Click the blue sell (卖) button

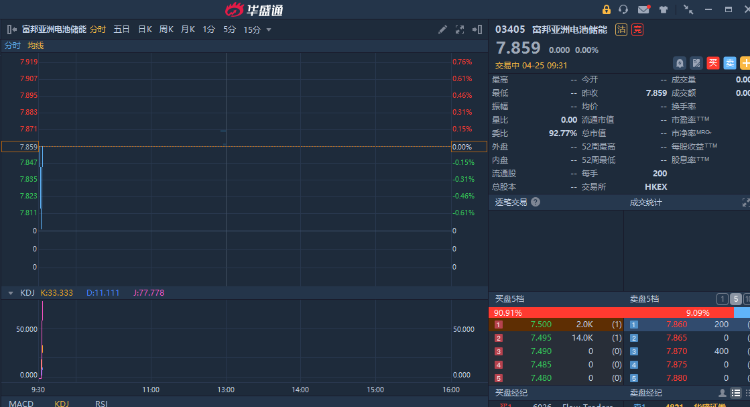point(729,63)
